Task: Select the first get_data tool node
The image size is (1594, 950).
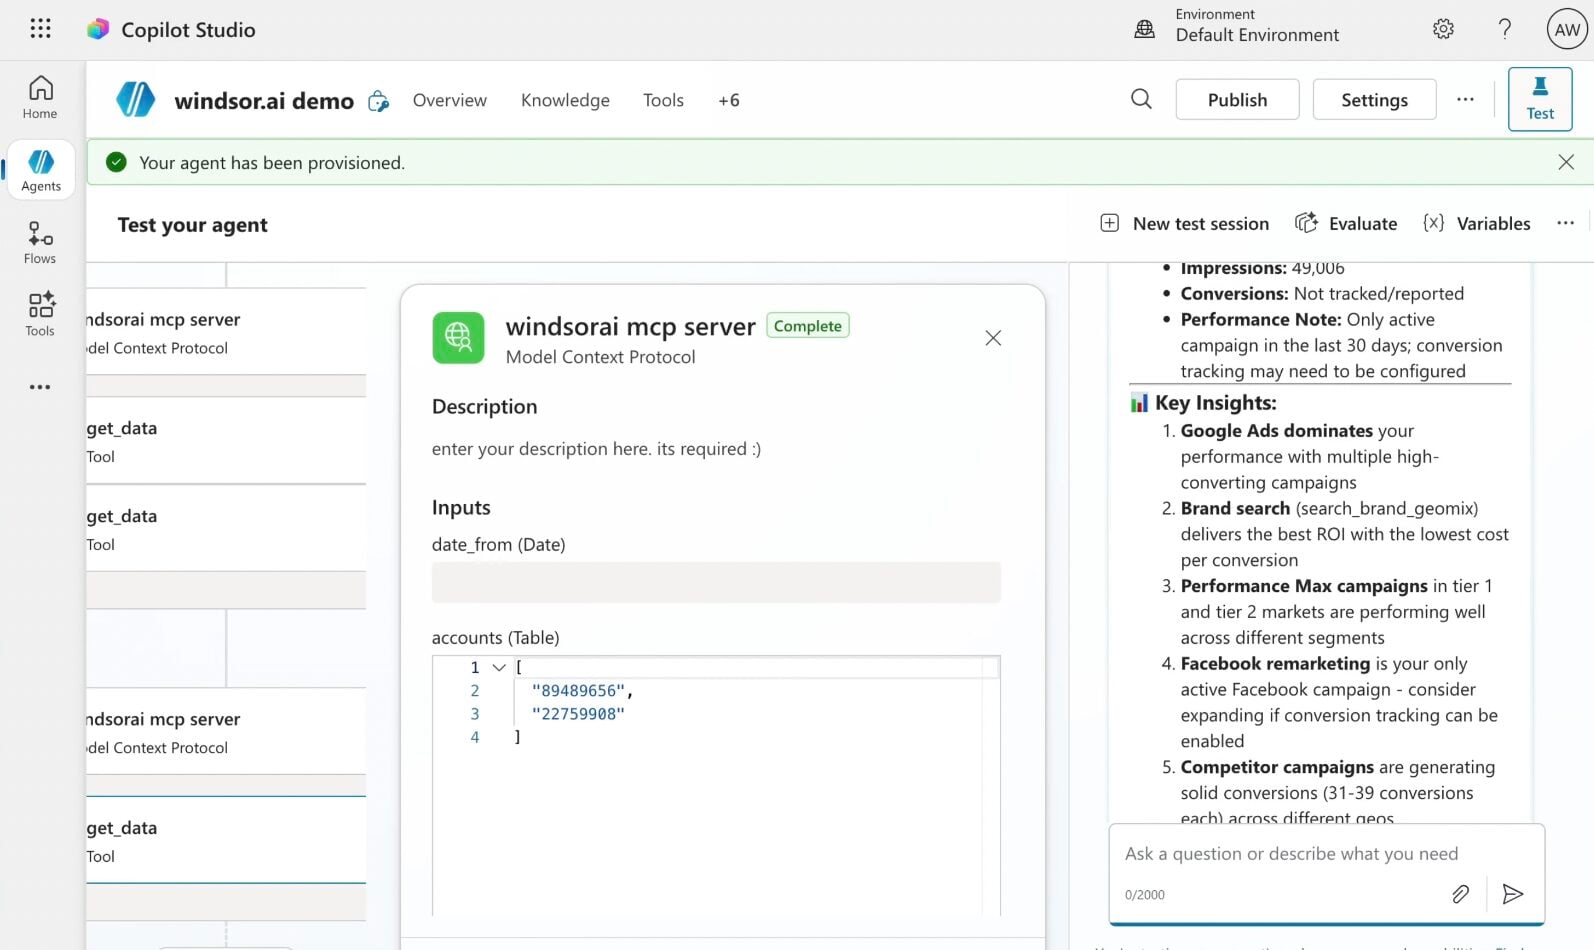Action: point(226,441)
